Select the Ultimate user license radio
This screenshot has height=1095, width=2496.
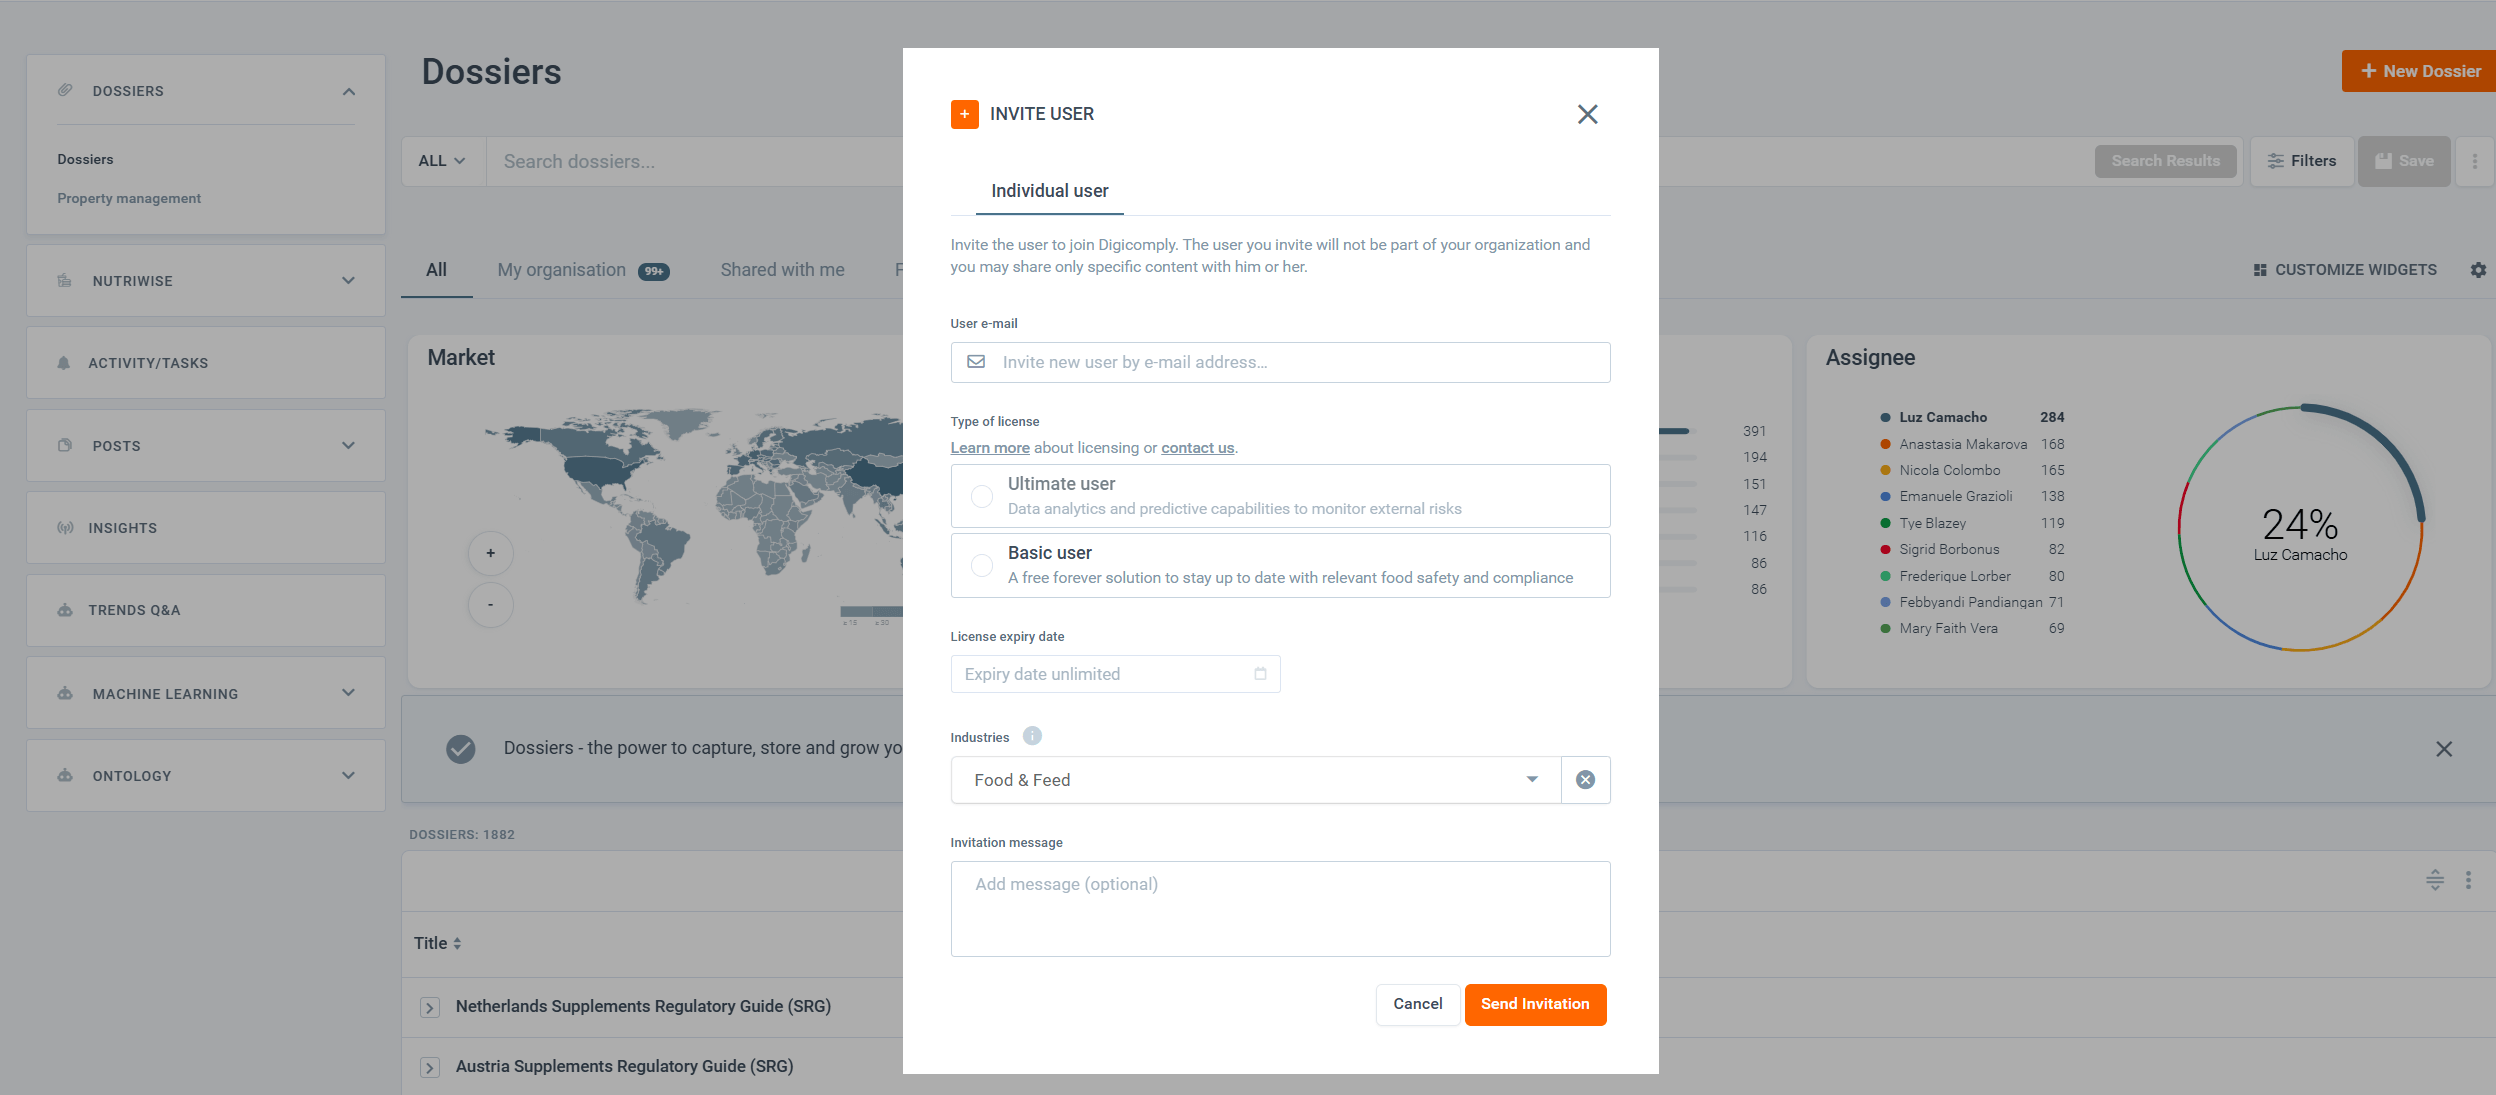click(x=982, y=496)
